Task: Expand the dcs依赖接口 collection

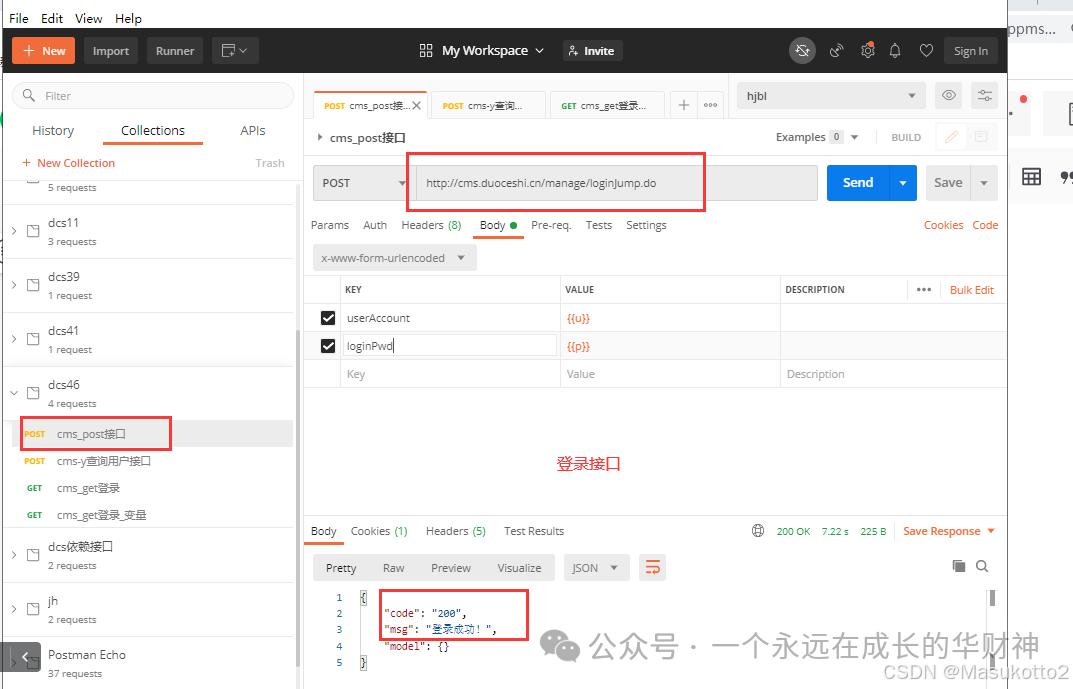Action: (x=14, y=555)
